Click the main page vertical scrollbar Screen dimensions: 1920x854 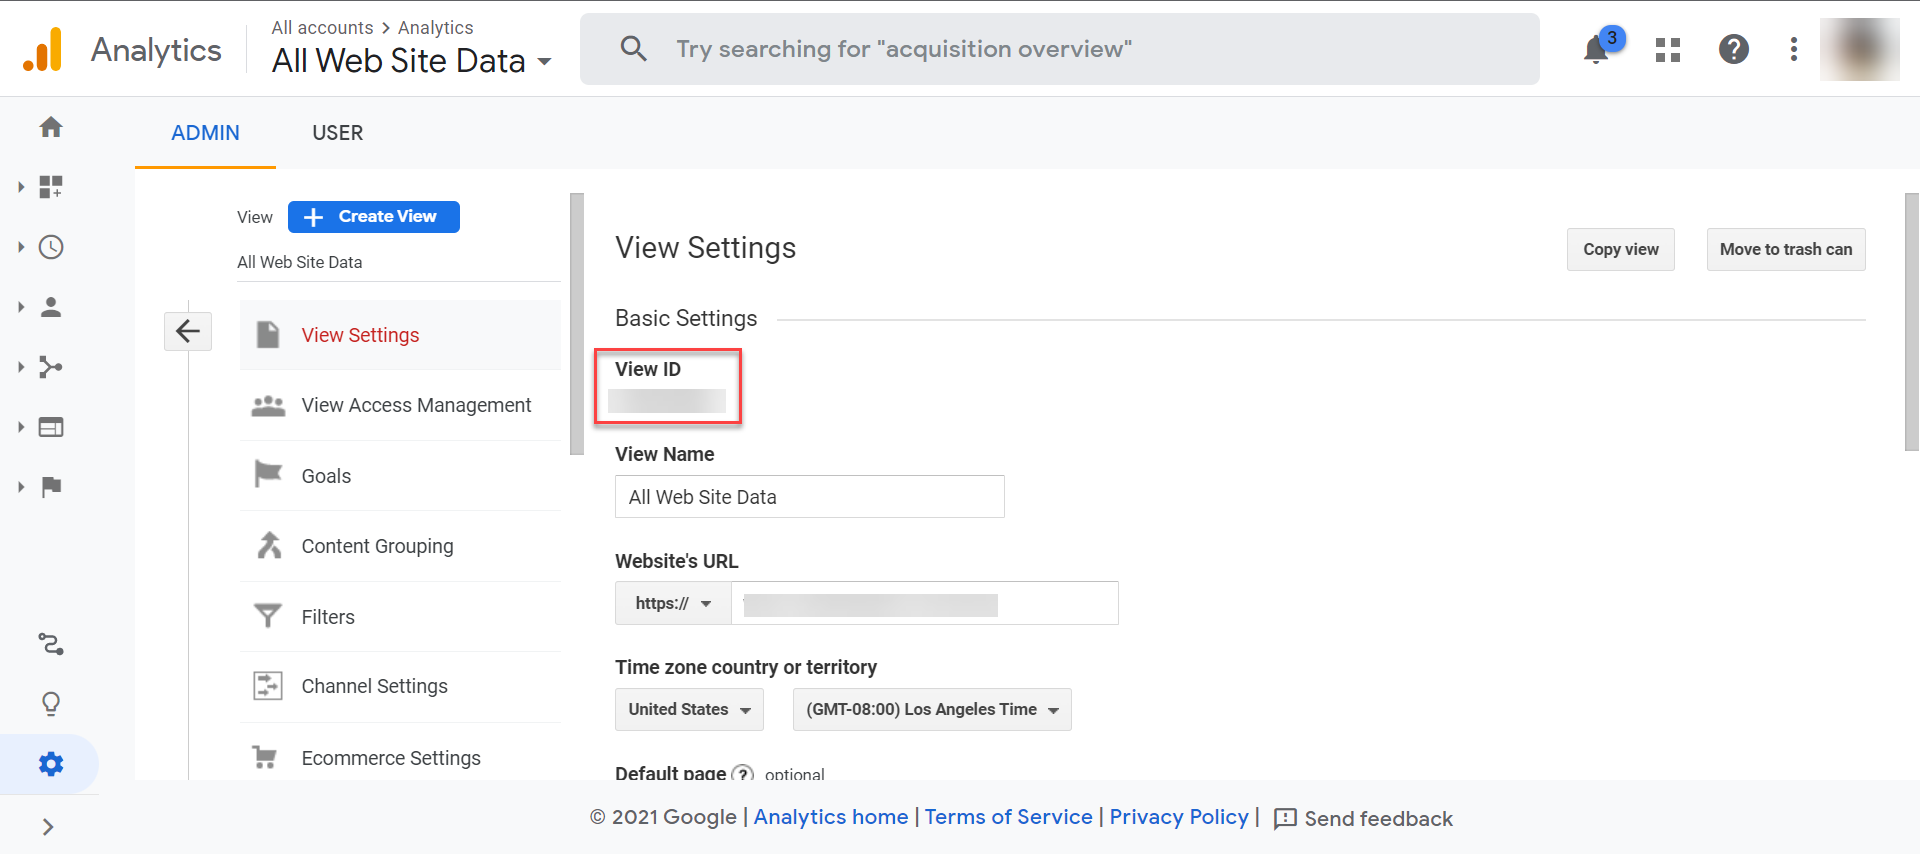pyautogui.click(x=1912, y=322)
